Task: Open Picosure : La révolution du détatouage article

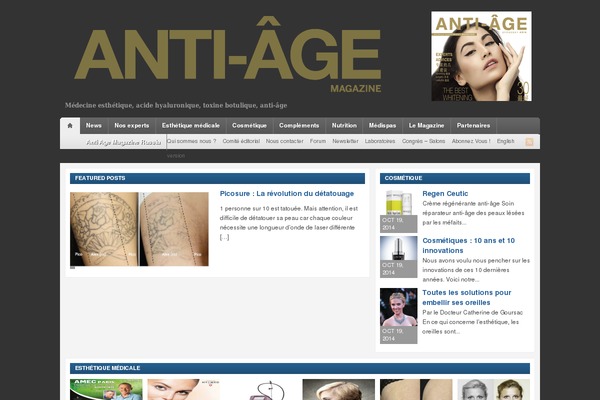Action: (x=287, y=194)
